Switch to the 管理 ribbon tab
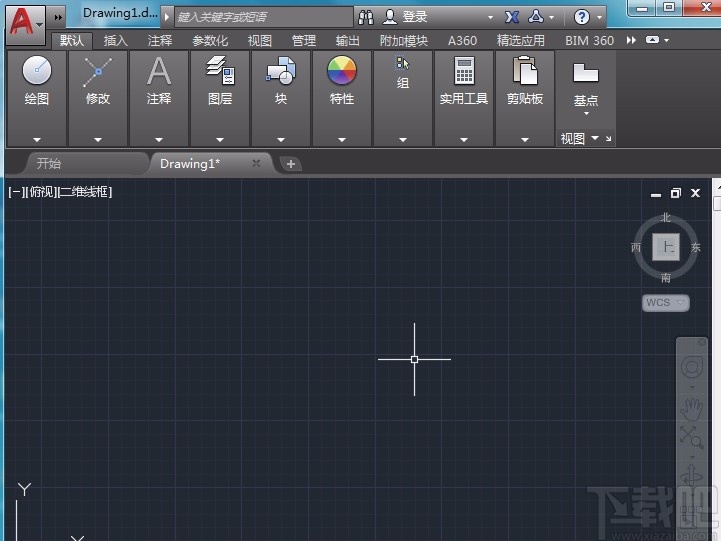This screenshot has width=721, height=541. 303,41
